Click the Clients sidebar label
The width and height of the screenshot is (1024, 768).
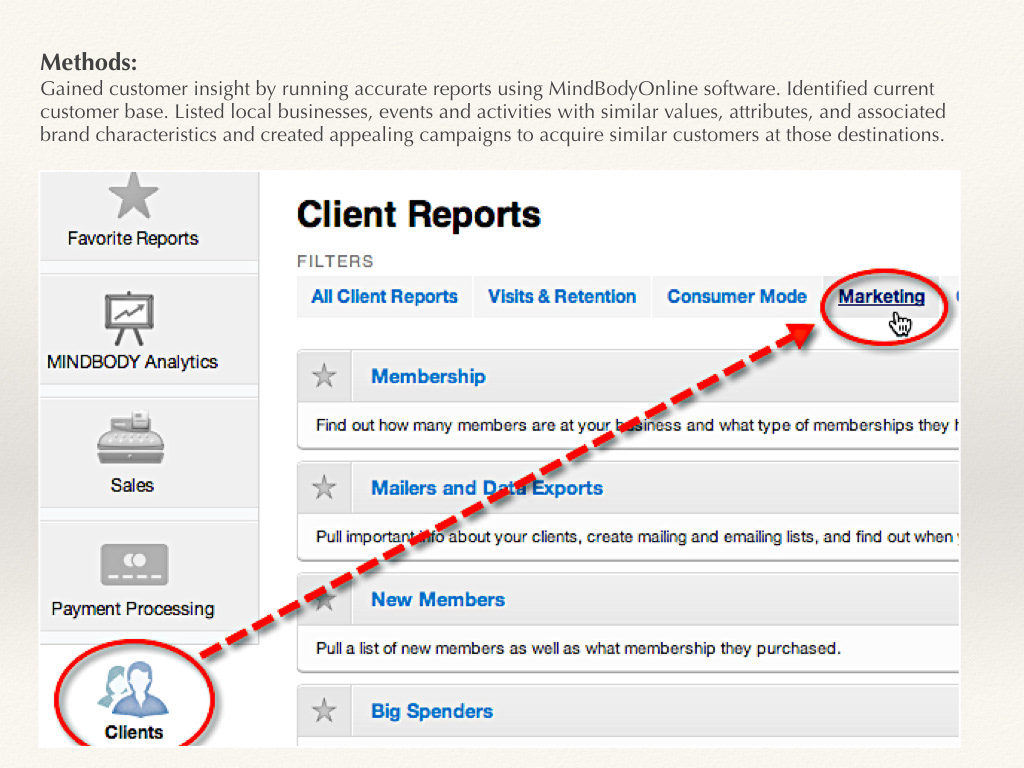[134, 732]
